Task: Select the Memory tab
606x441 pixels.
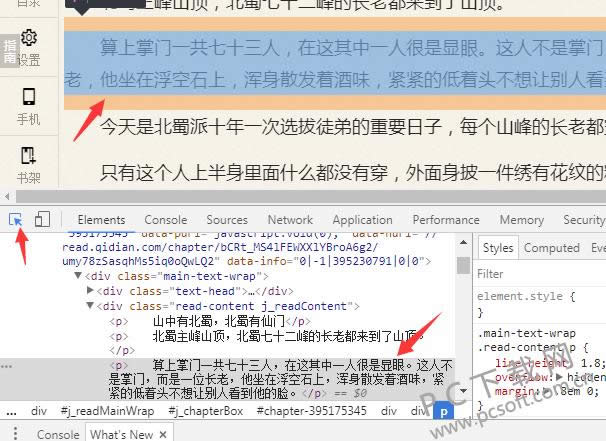Action: coord(521,220)
